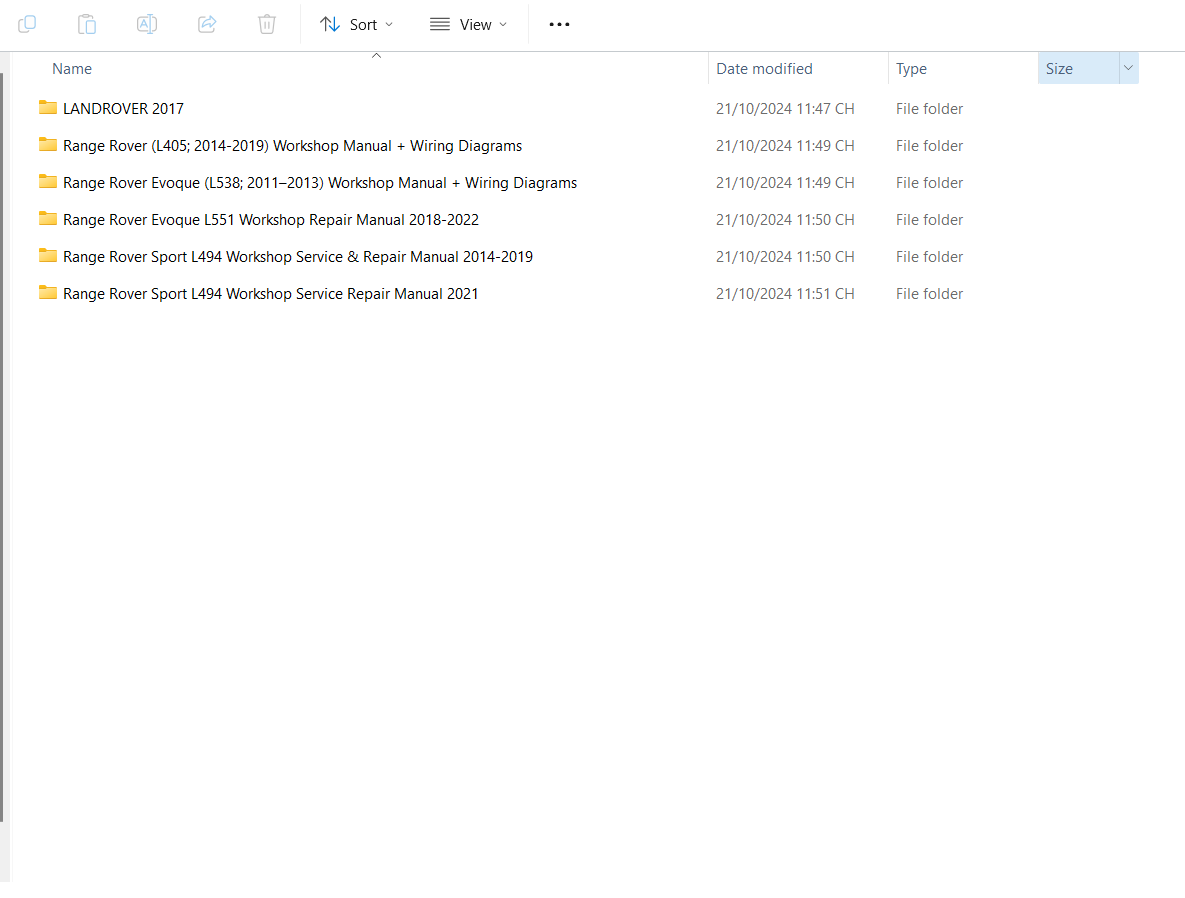Click the Copy icon in toolbar
Screen dimensions: 1185x898
[27, 24]
